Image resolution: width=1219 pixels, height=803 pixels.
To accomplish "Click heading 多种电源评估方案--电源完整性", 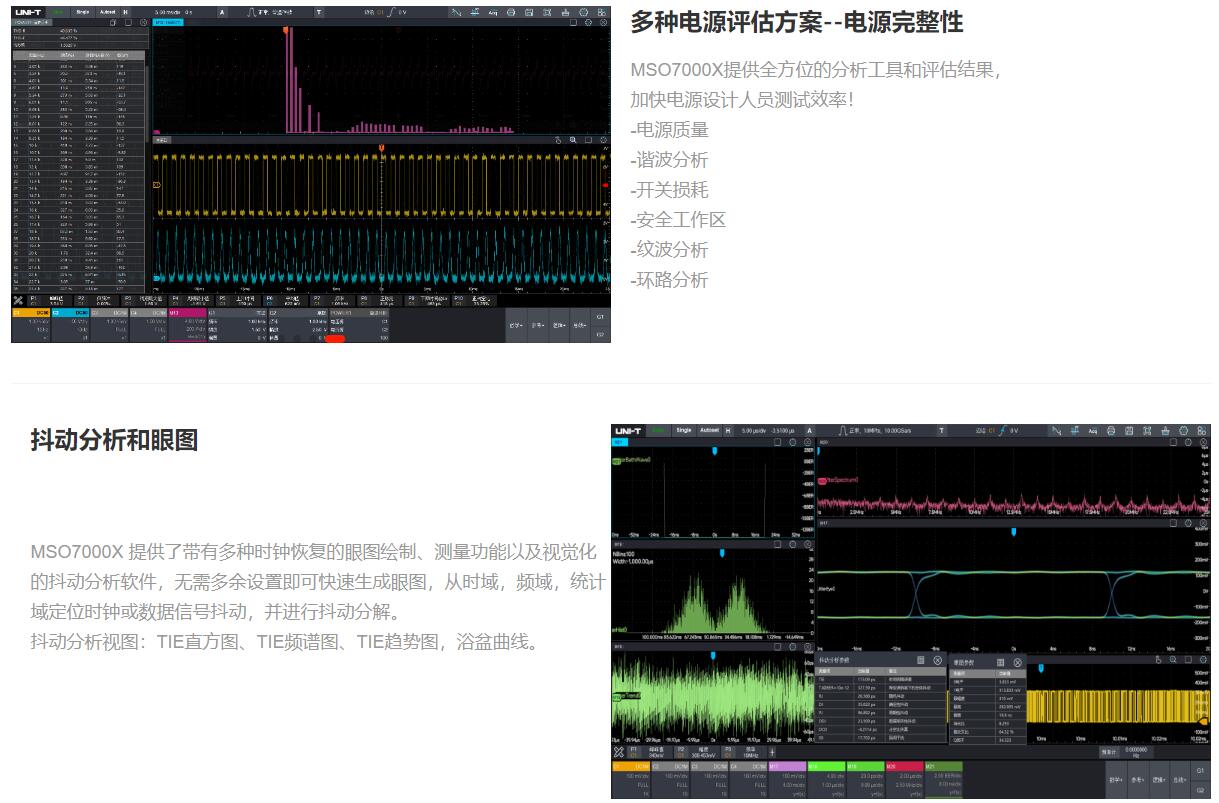I will point(797,23).
